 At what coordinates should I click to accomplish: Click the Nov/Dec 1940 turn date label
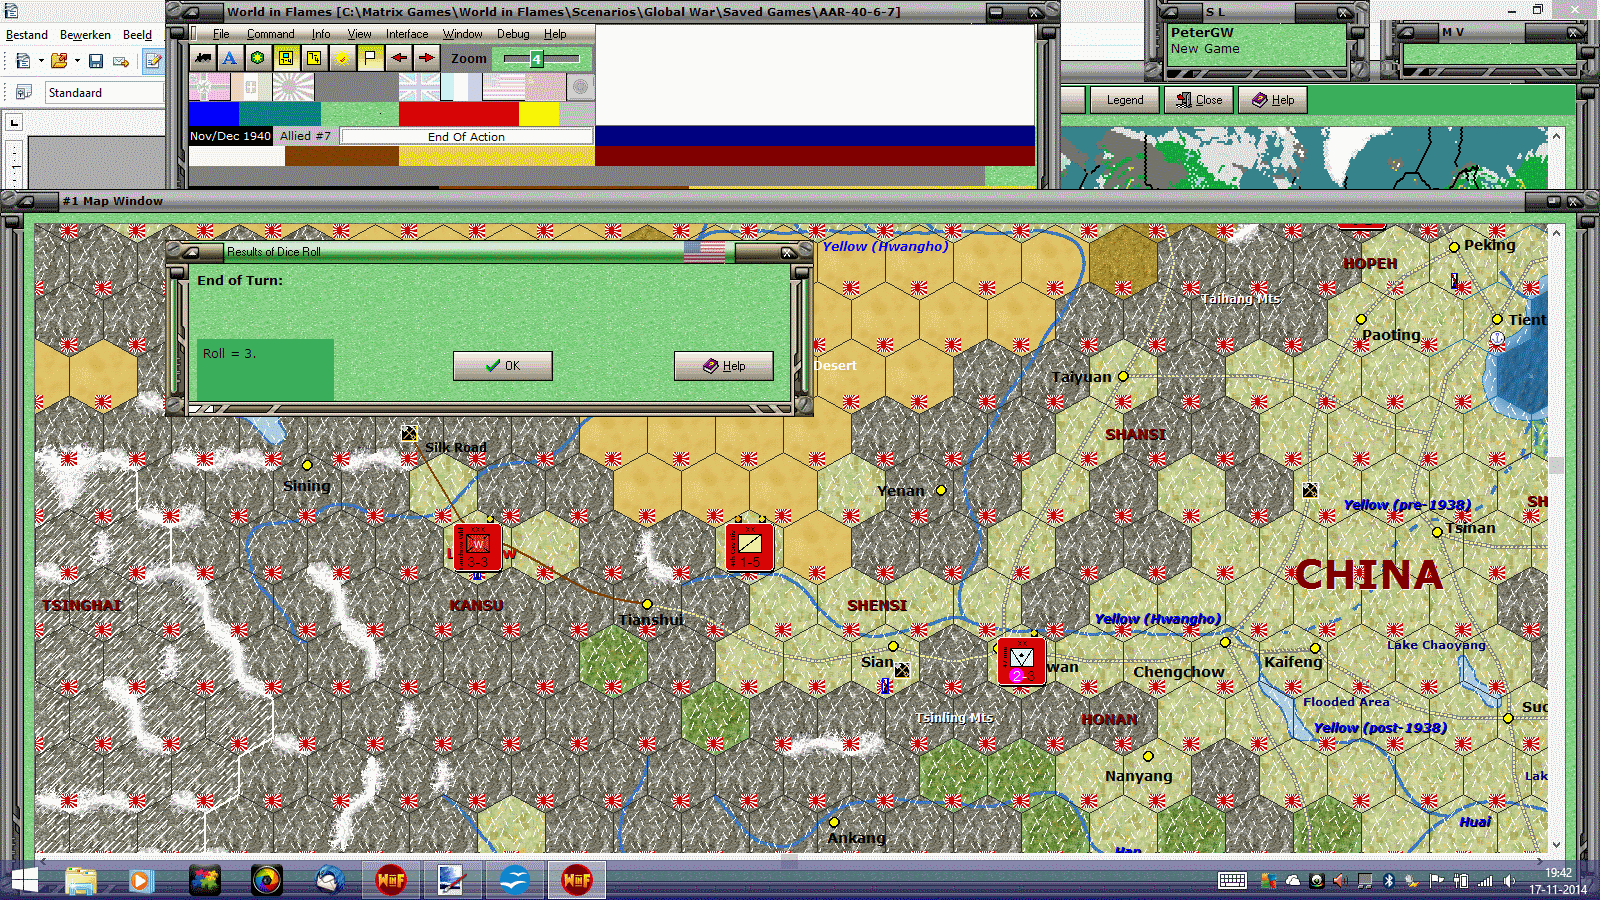pos(230,136)
